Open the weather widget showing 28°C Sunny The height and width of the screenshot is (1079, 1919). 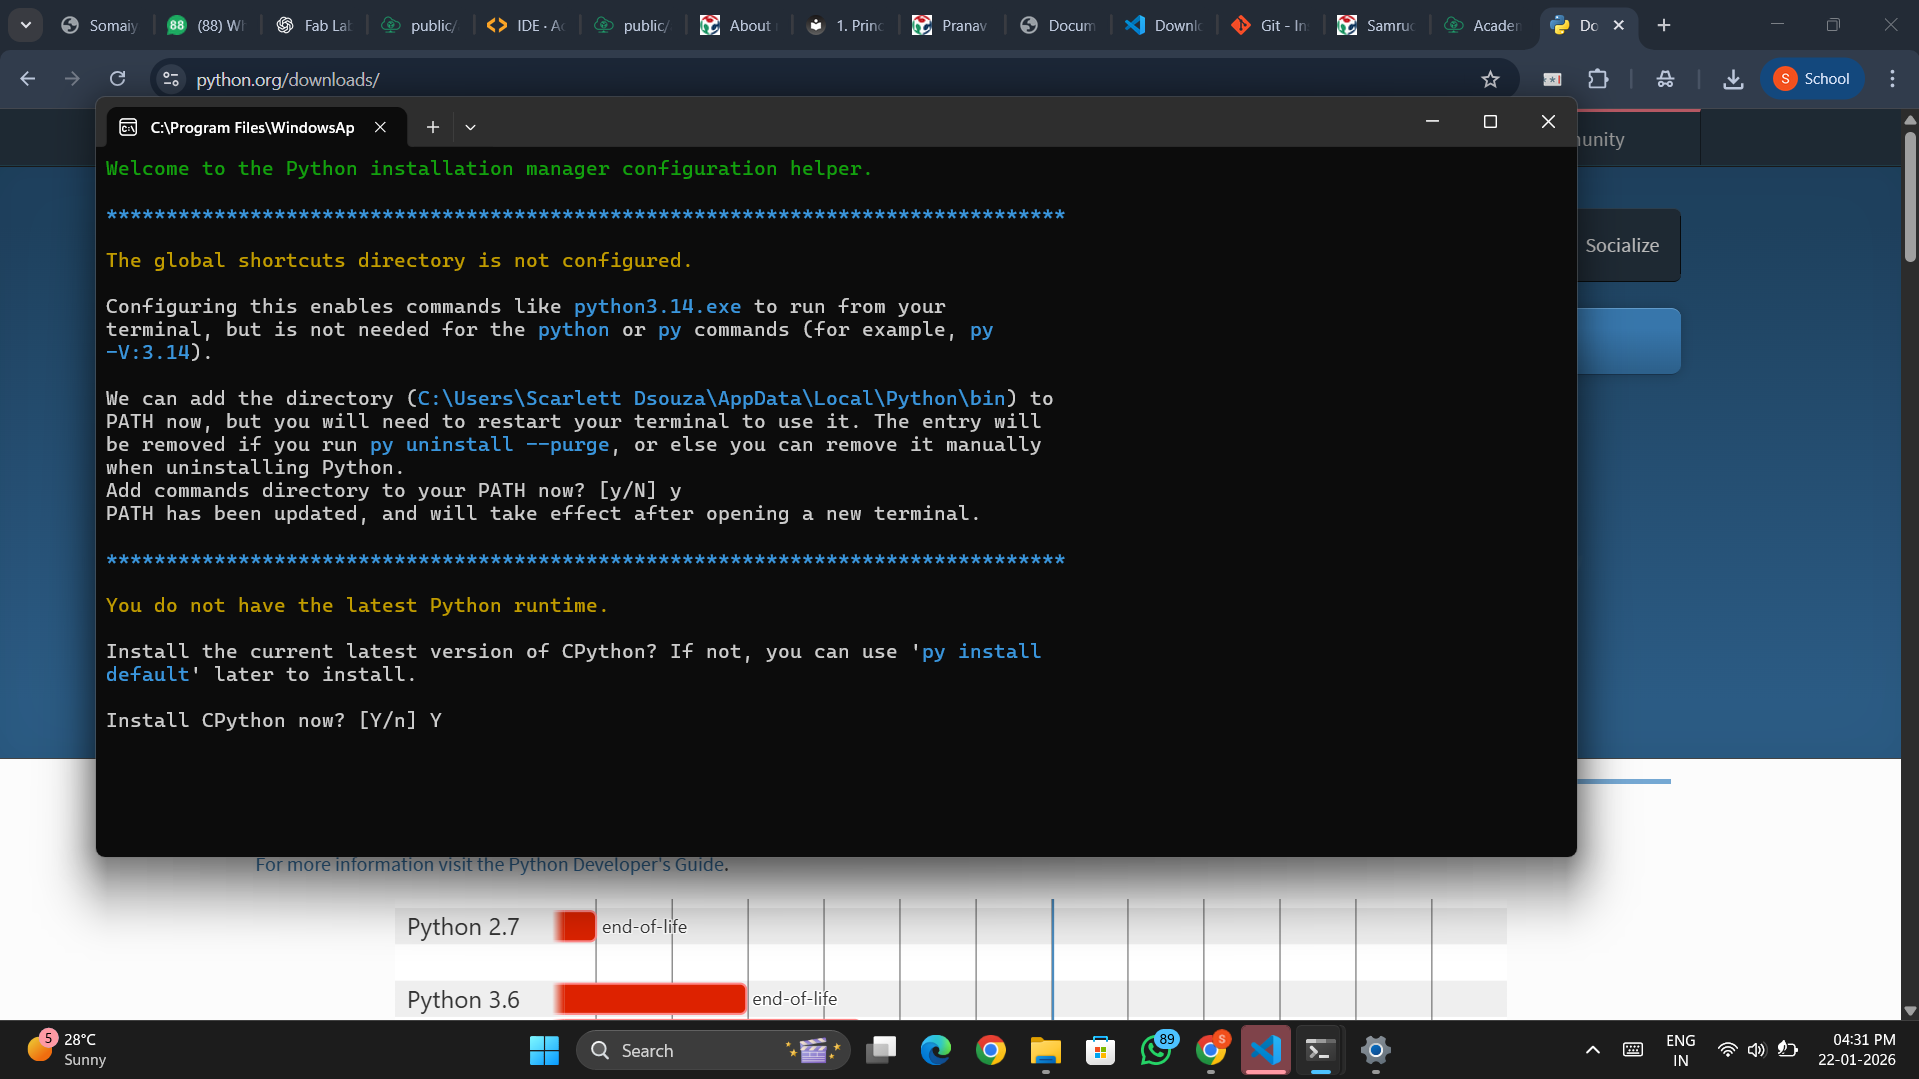(66, 1050)
